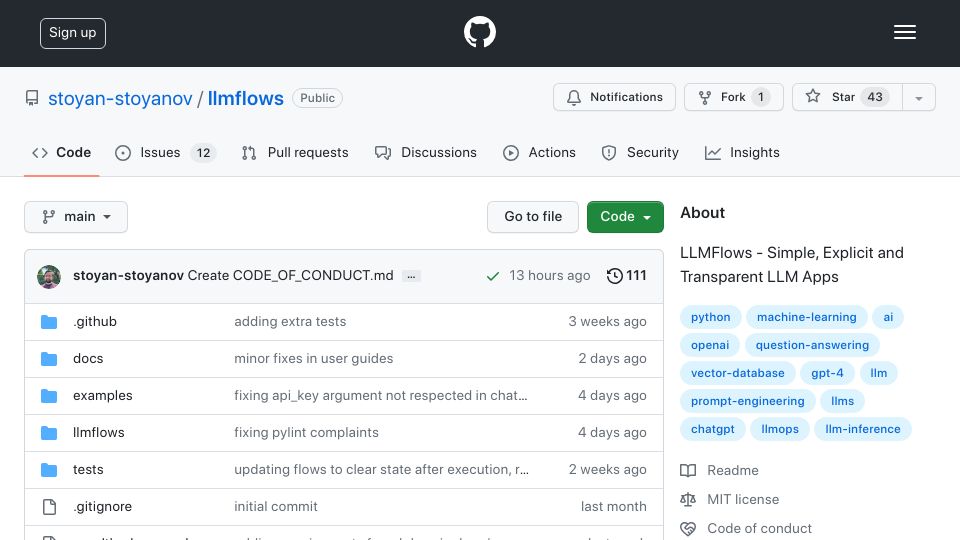The width and height of the screenshot is (960, 540).
Task: Select the openai topic tag
Action: click(x=710, y=345)
